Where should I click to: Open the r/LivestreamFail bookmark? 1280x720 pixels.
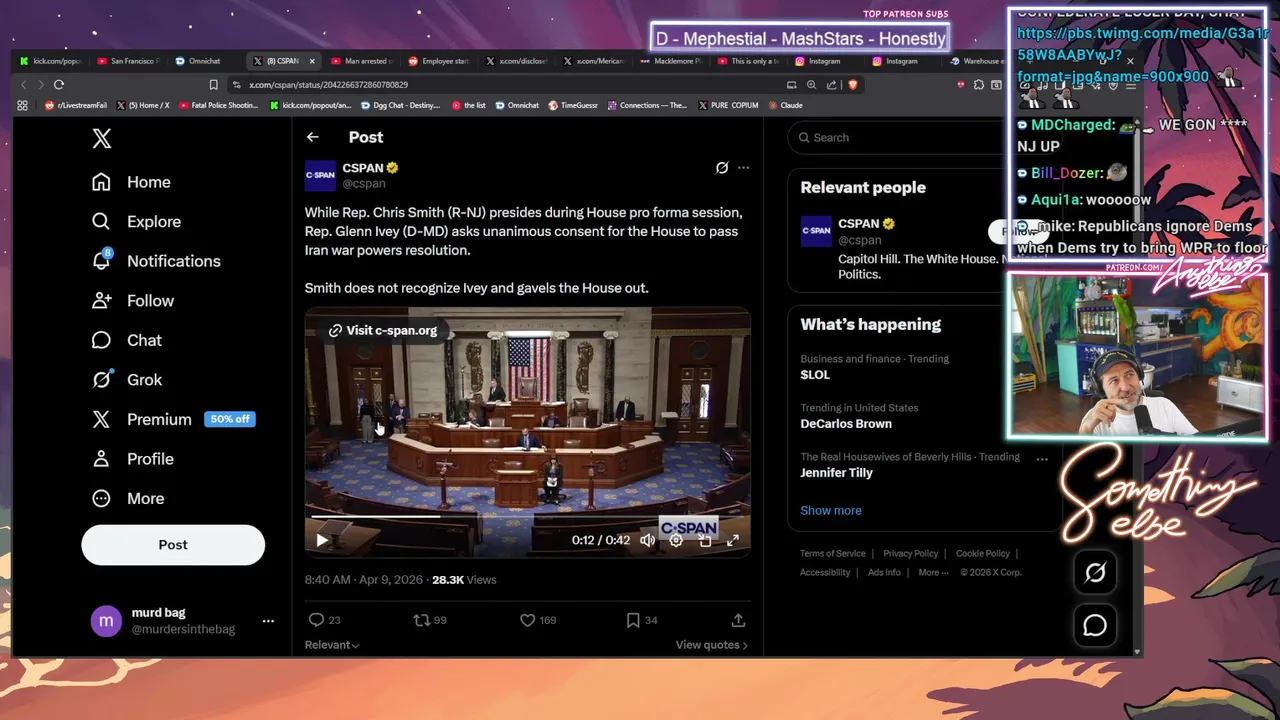(x=77, y=105)
